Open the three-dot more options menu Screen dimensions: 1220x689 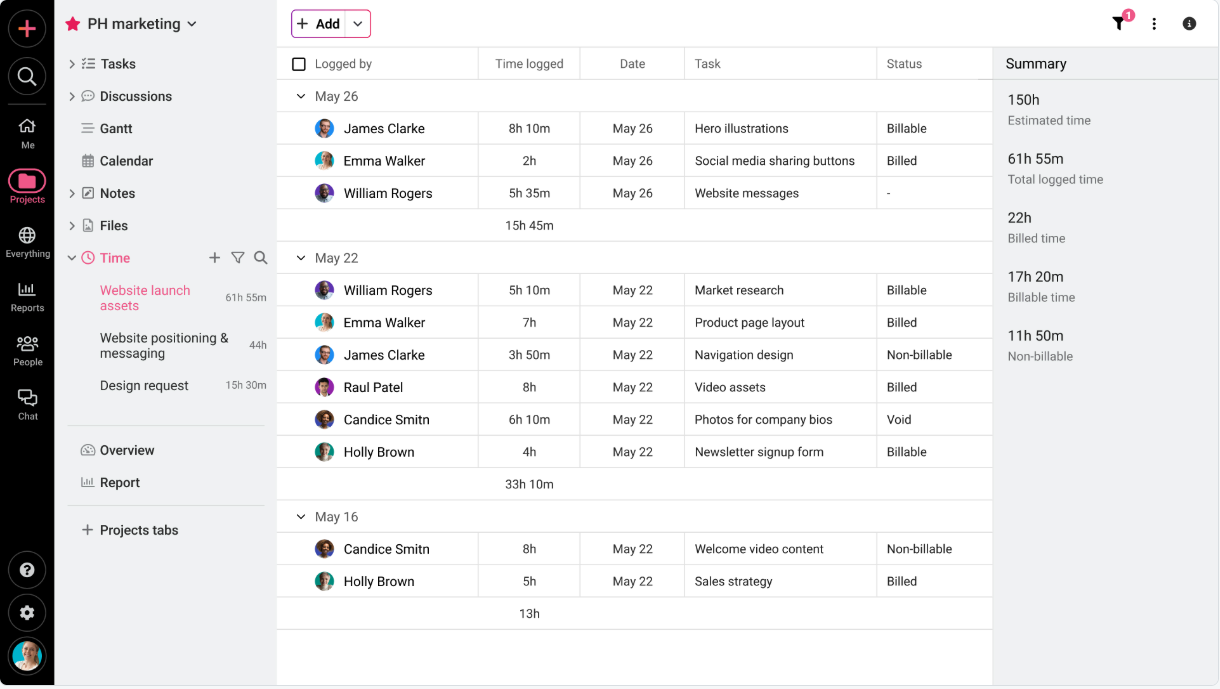point(1154,24)
